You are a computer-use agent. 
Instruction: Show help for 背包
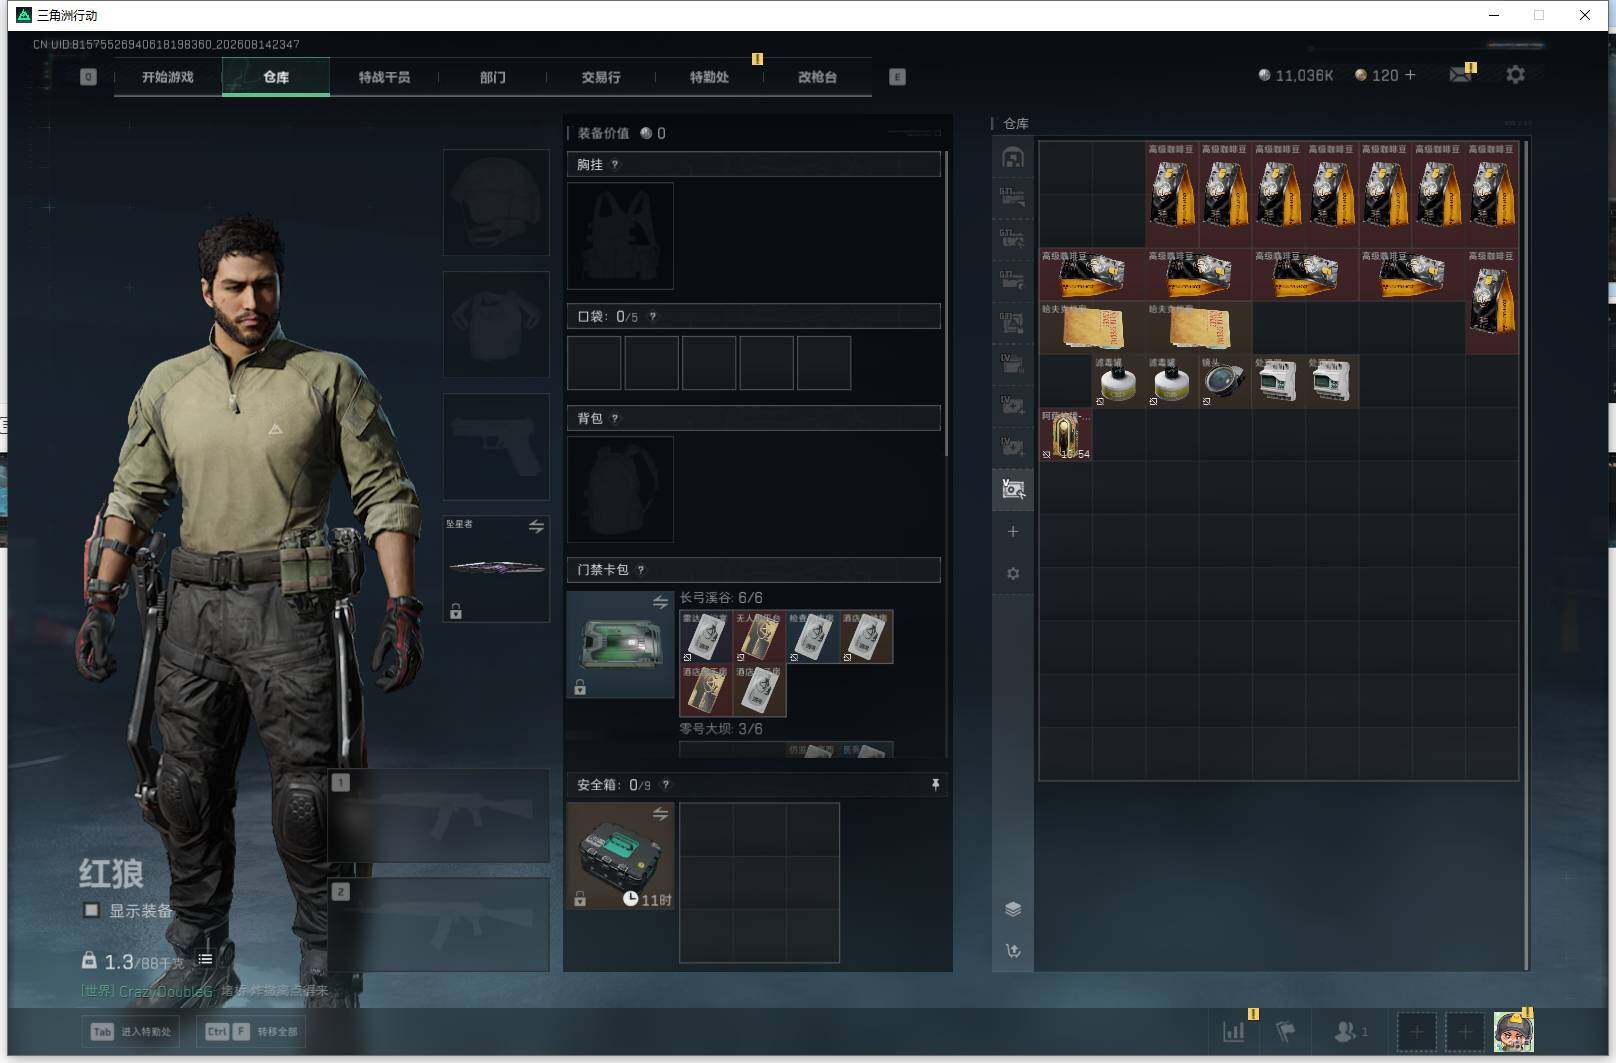click(615, 419)
